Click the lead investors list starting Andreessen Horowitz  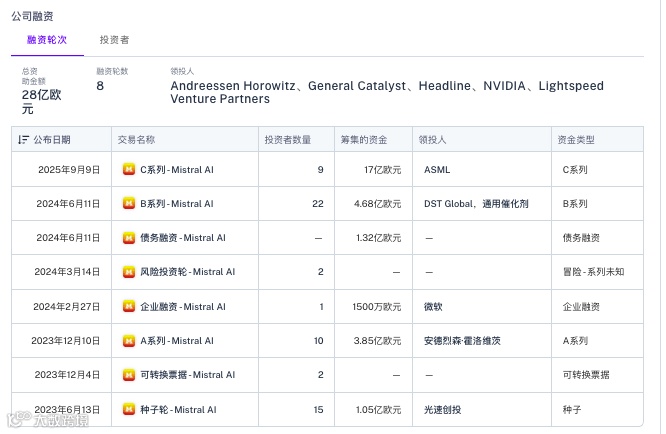[387, 92]
